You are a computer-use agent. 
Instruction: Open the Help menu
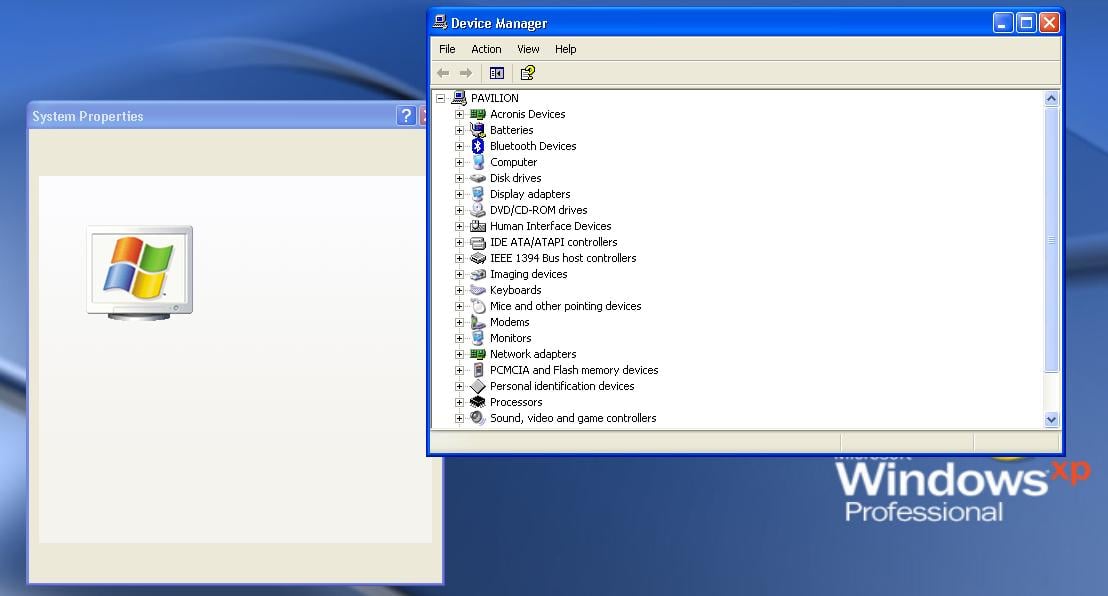click(565, 49)
